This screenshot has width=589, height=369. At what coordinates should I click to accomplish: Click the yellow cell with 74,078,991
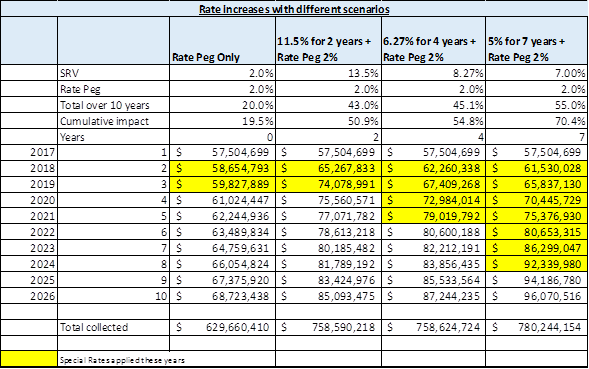pos(328,184)
